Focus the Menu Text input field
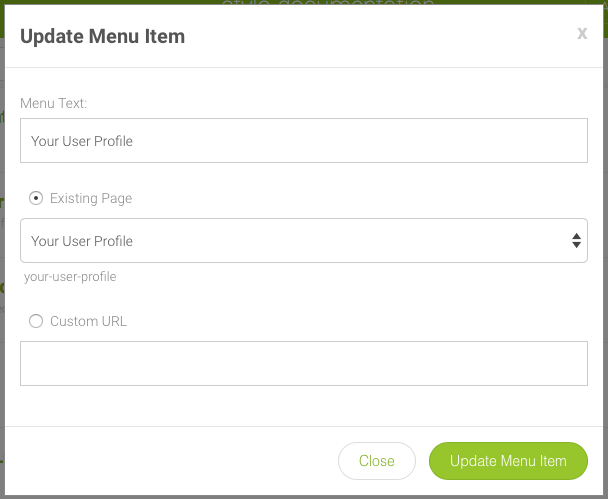This screenshot has width=608, height=499. (303, 141)
